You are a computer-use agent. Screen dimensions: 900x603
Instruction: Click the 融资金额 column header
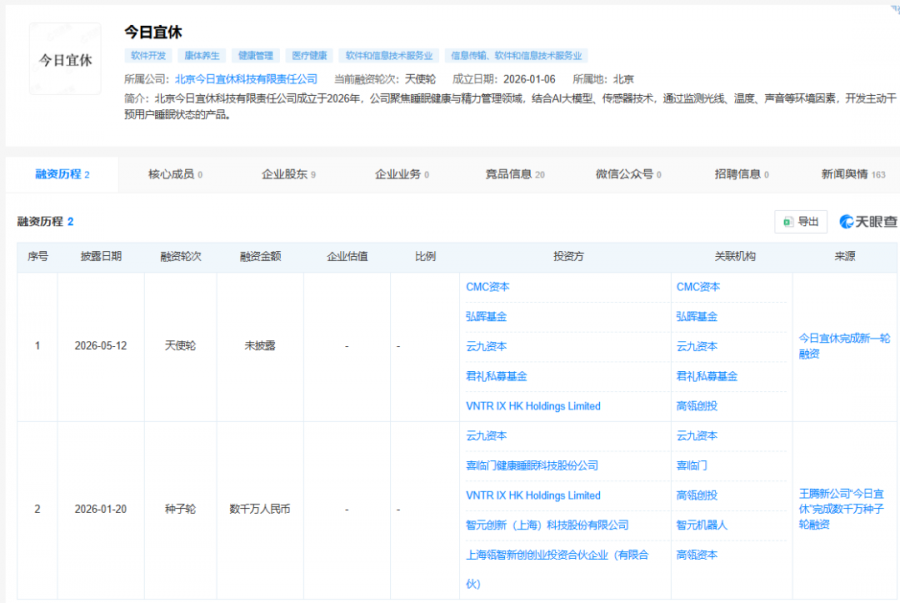coord(261,256)
